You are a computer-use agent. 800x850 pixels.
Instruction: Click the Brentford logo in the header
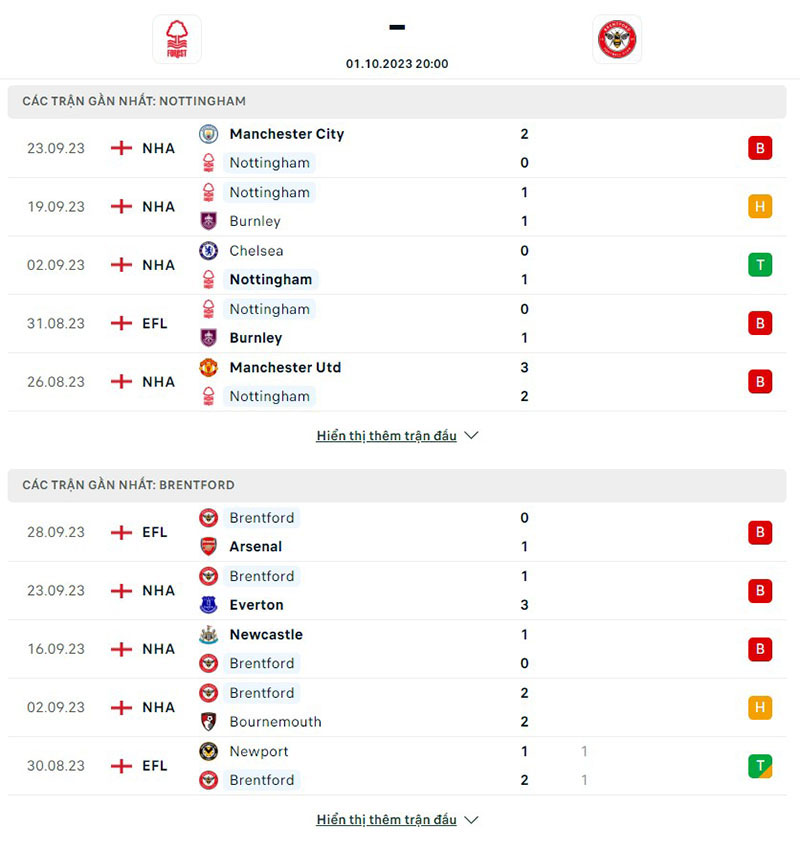(617, 39)
